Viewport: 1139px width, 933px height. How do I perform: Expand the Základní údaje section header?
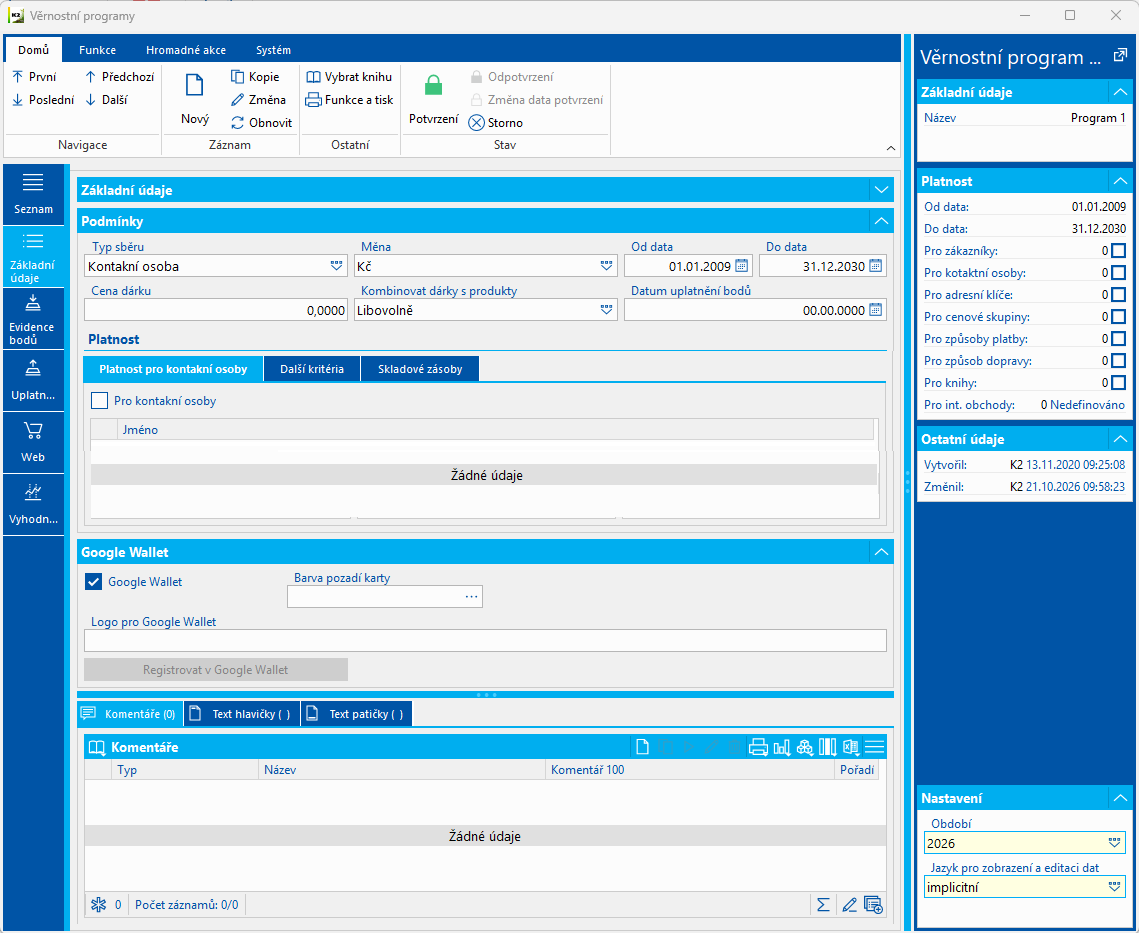[485, 190]
